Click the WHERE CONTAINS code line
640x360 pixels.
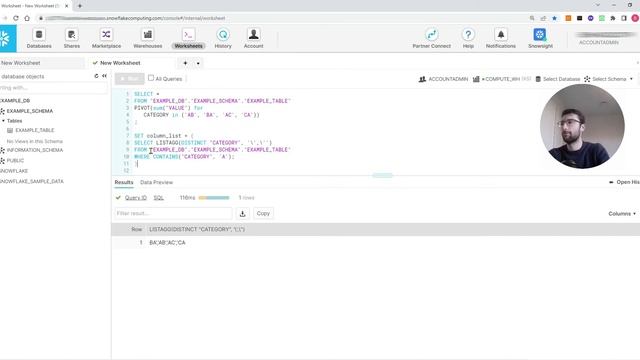pos(184,157)
